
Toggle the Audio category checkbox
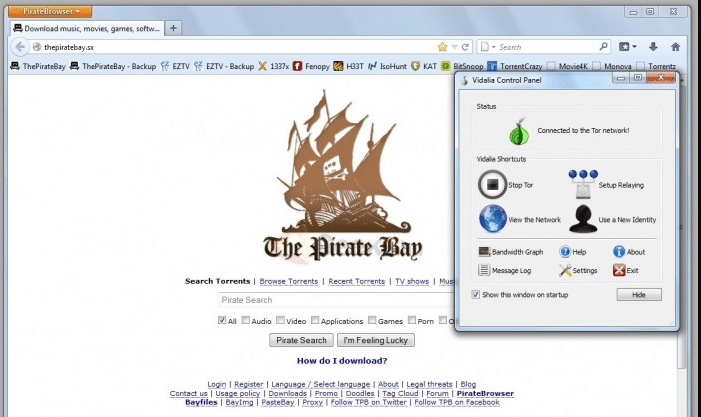click(x=245, y=320)
